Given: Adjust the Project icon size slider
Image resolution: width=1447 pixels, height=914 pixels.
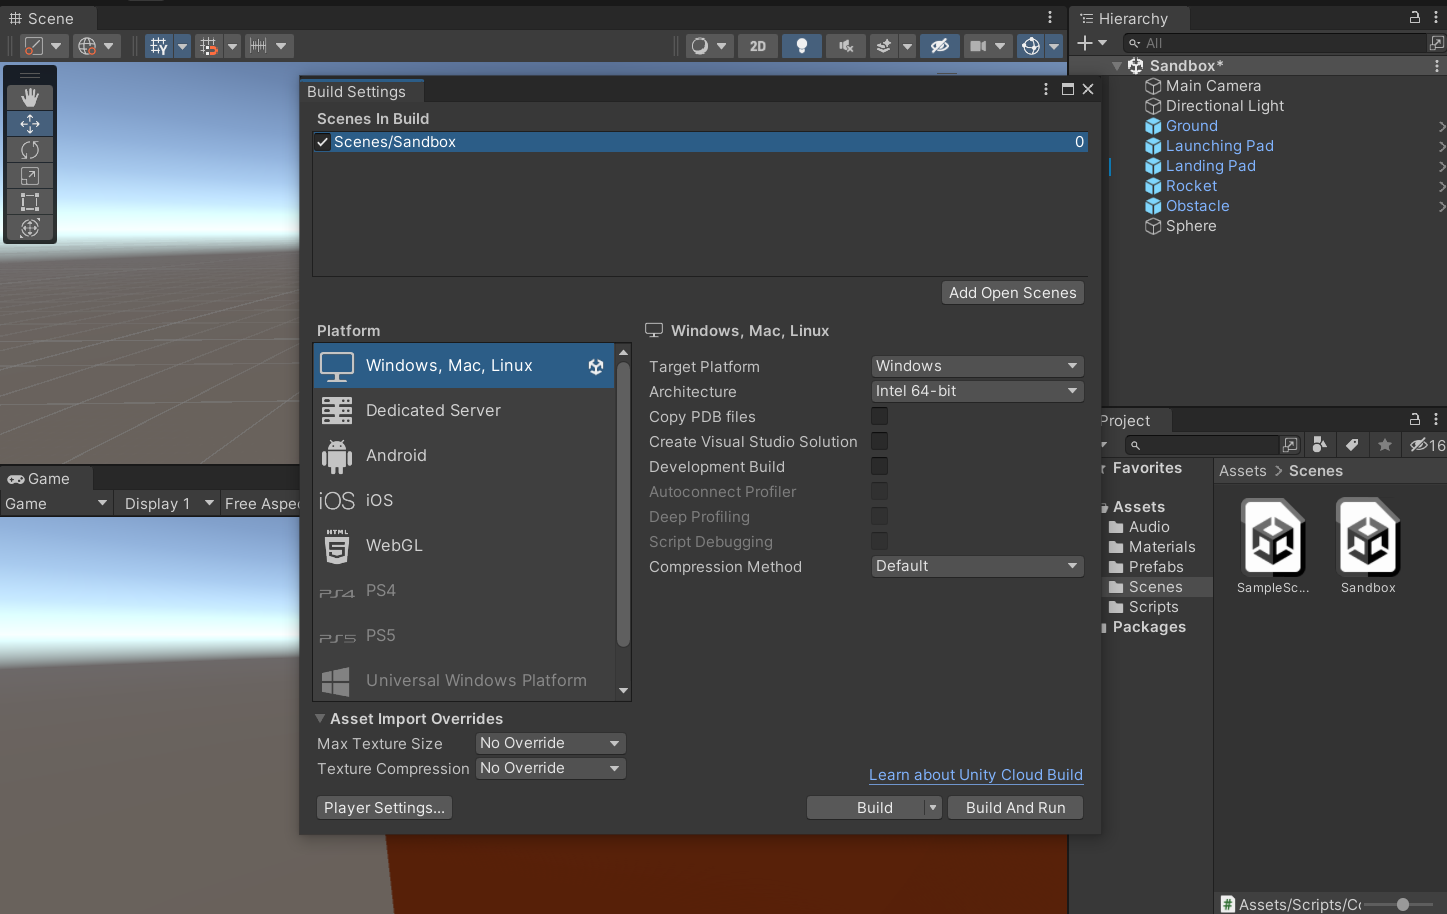Looking at the screenshot, I should [x=1402, y=904].
